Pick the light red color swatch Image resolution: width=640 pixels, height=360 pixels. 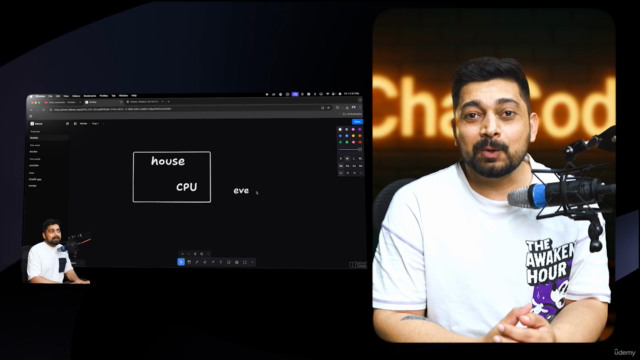[353, 142]
